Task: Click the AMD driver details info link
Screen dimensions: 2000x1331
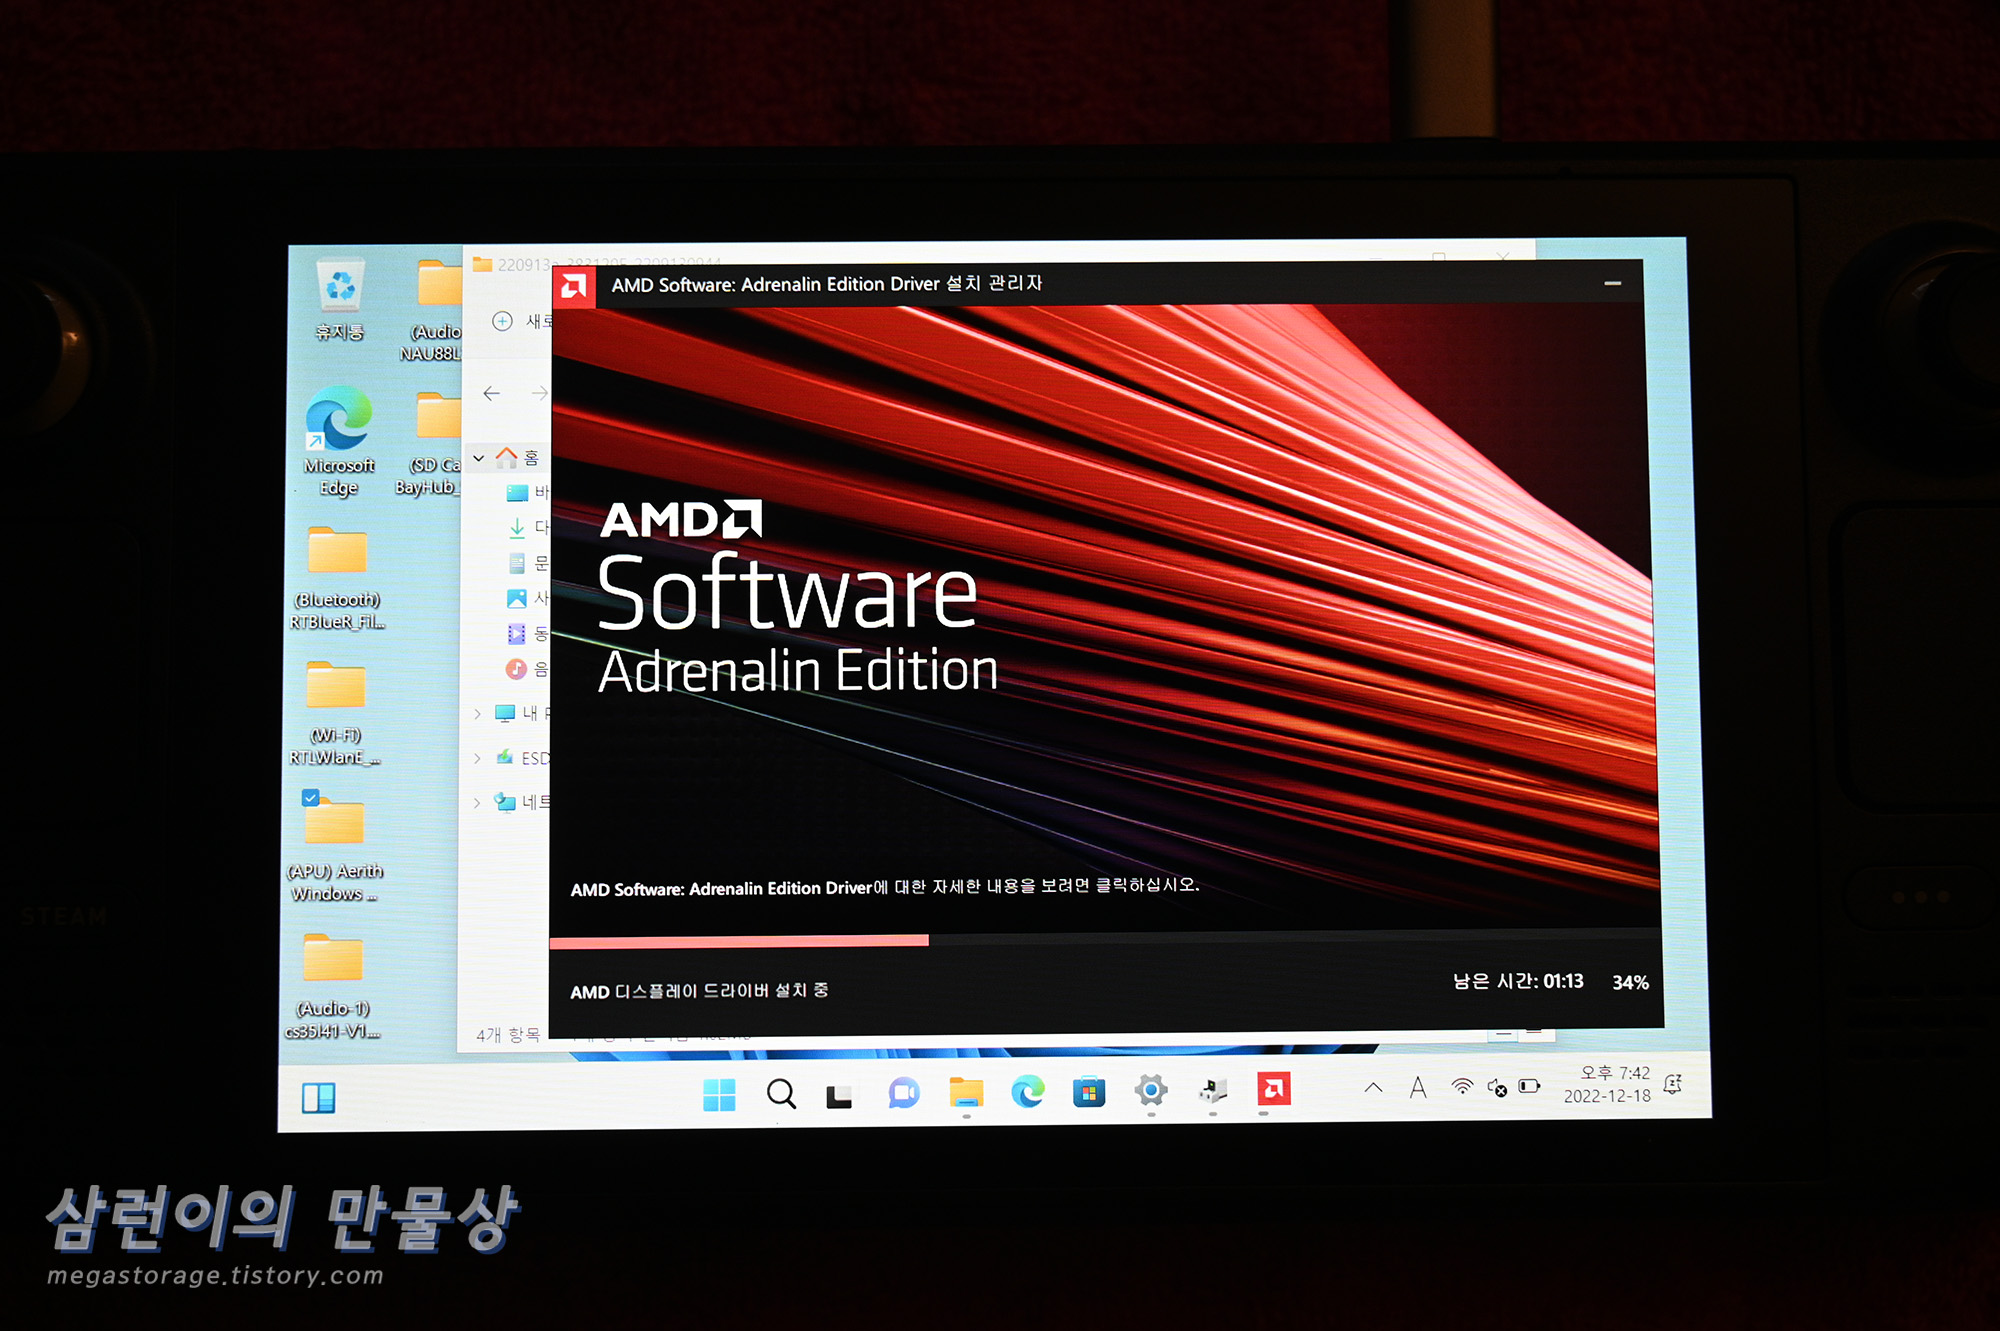Action: click(884, 888)
